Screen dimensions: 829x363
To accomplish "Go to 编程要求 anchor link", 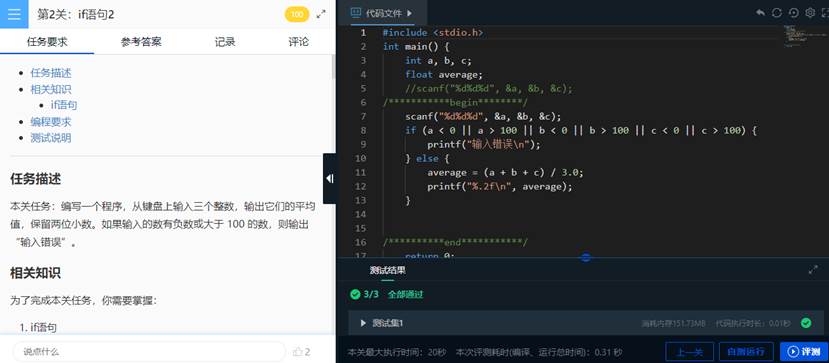I will (51, 122).
